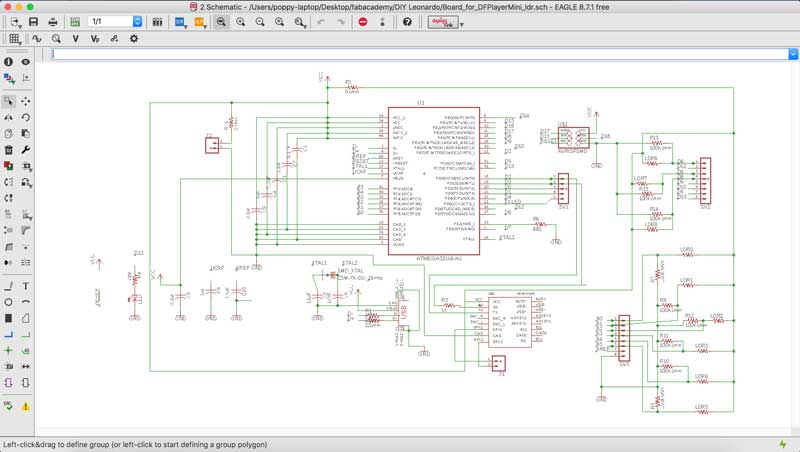Click the Redraw magnifier icon
Screen dimensions: 800x452
point(280,22)
